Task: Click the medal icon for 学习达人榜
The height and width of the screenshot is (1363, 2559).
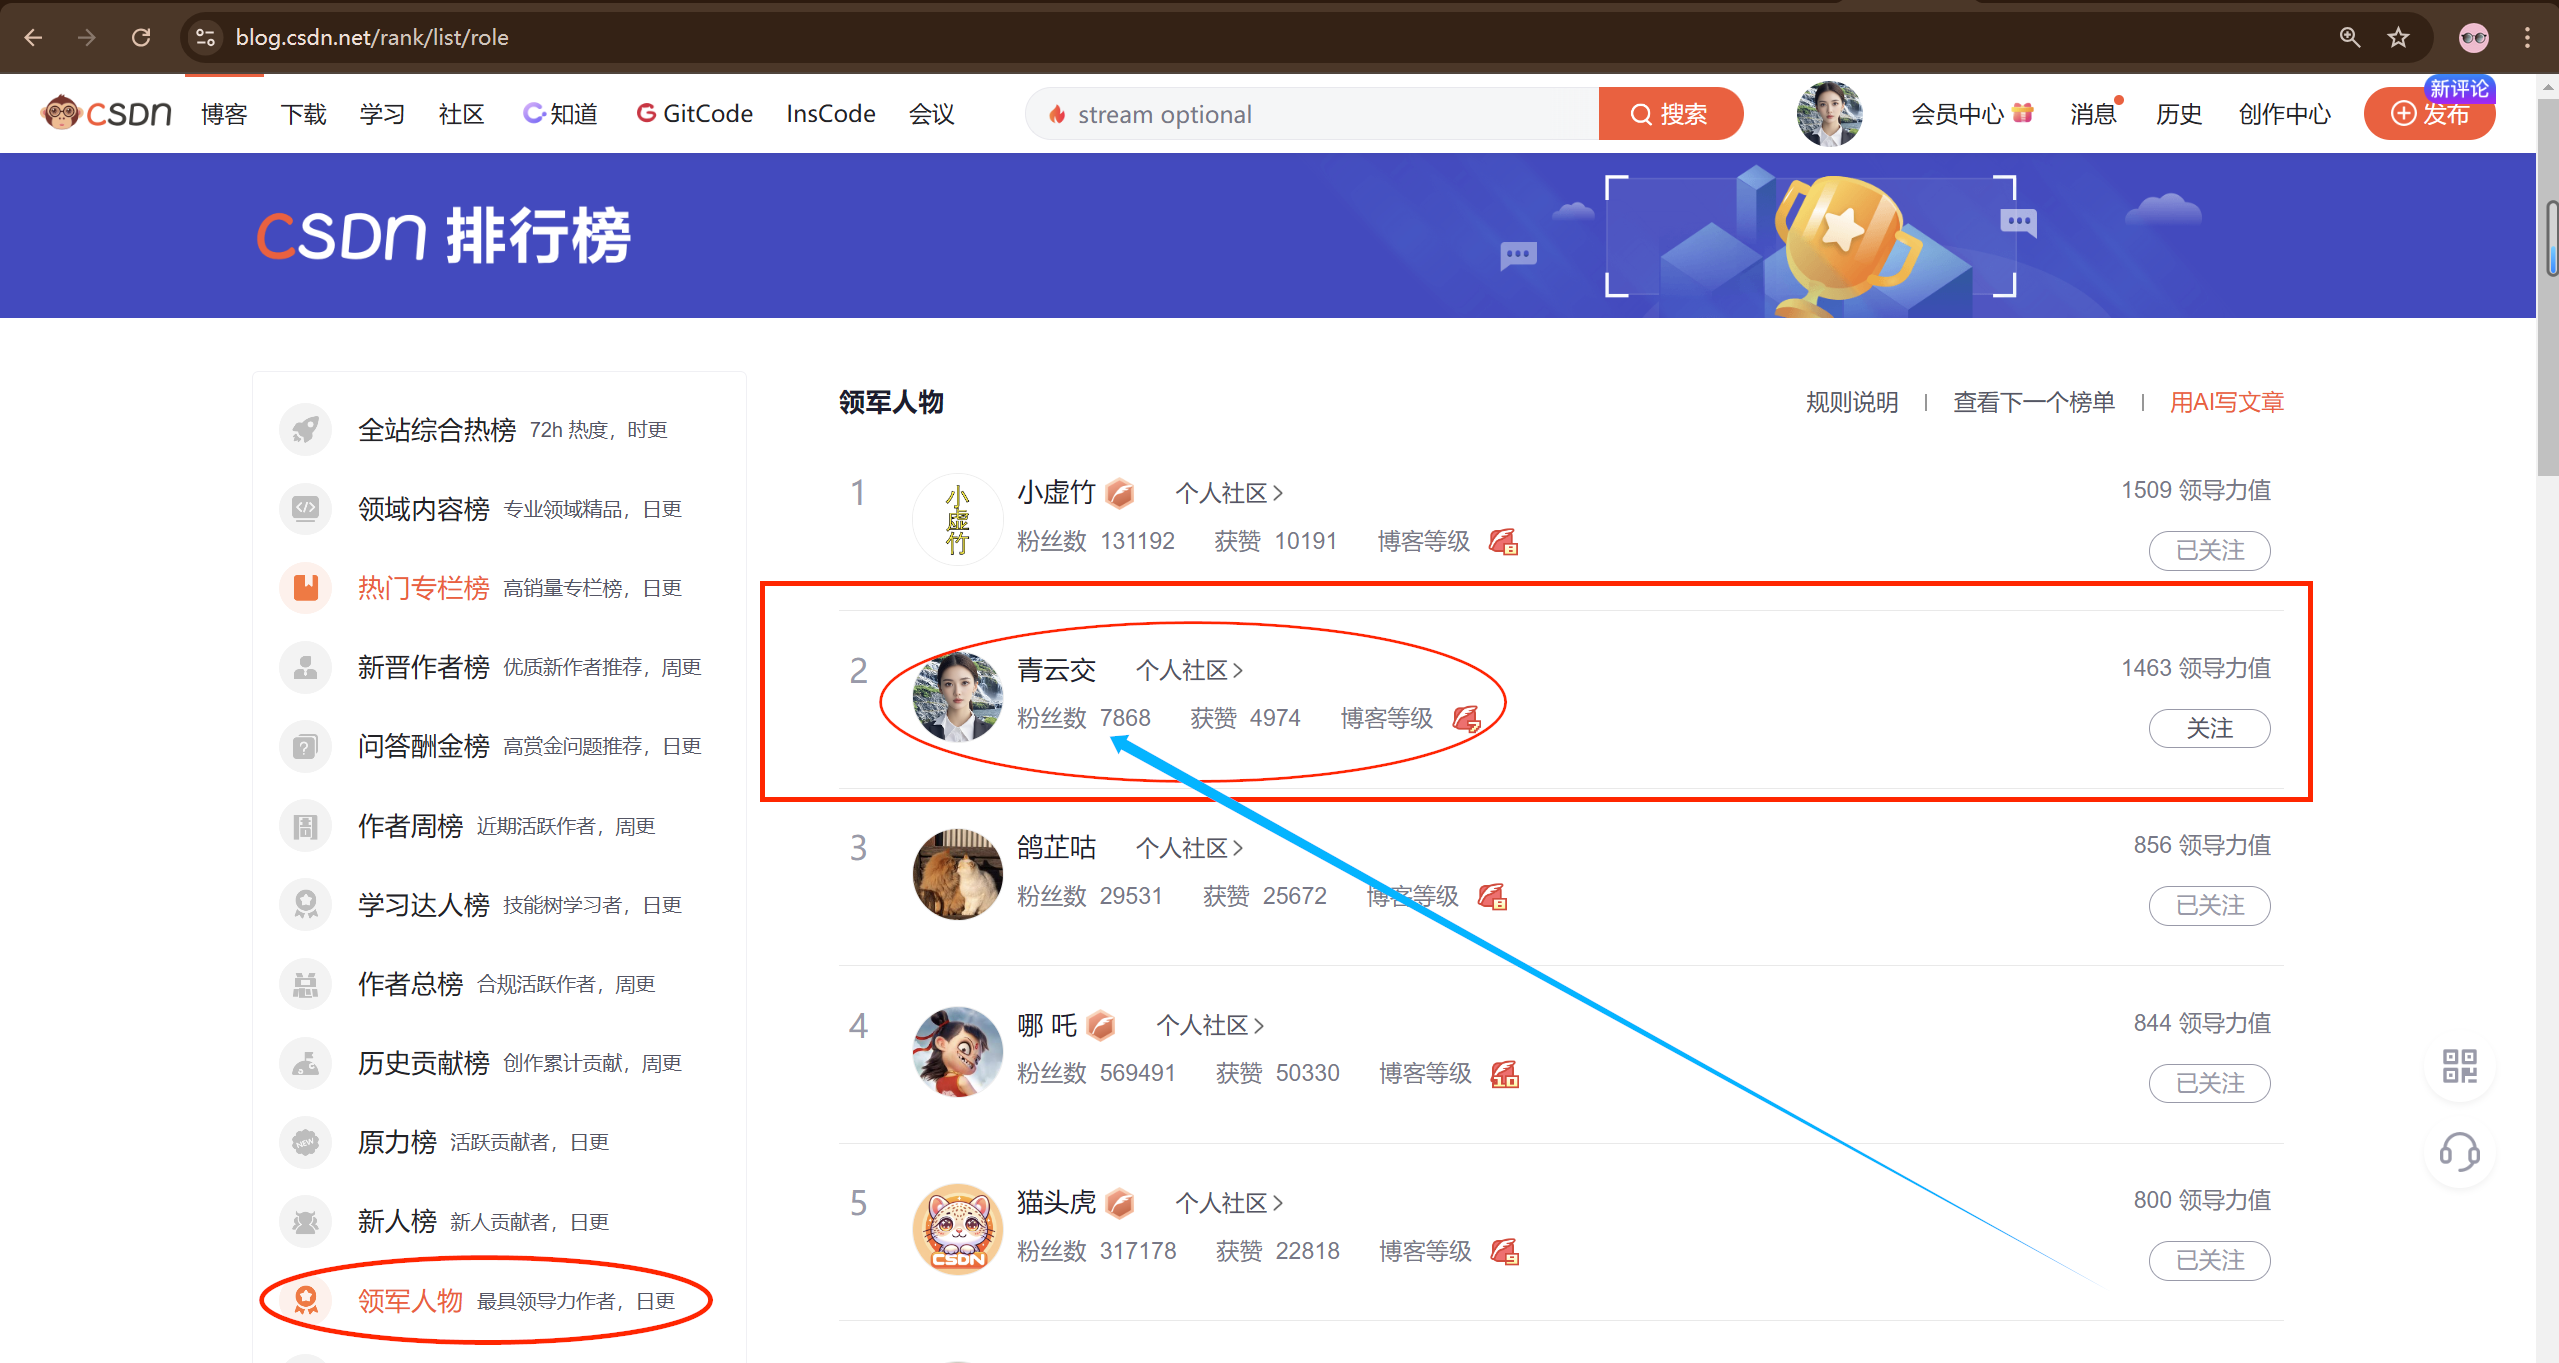Action: point(305,905)
